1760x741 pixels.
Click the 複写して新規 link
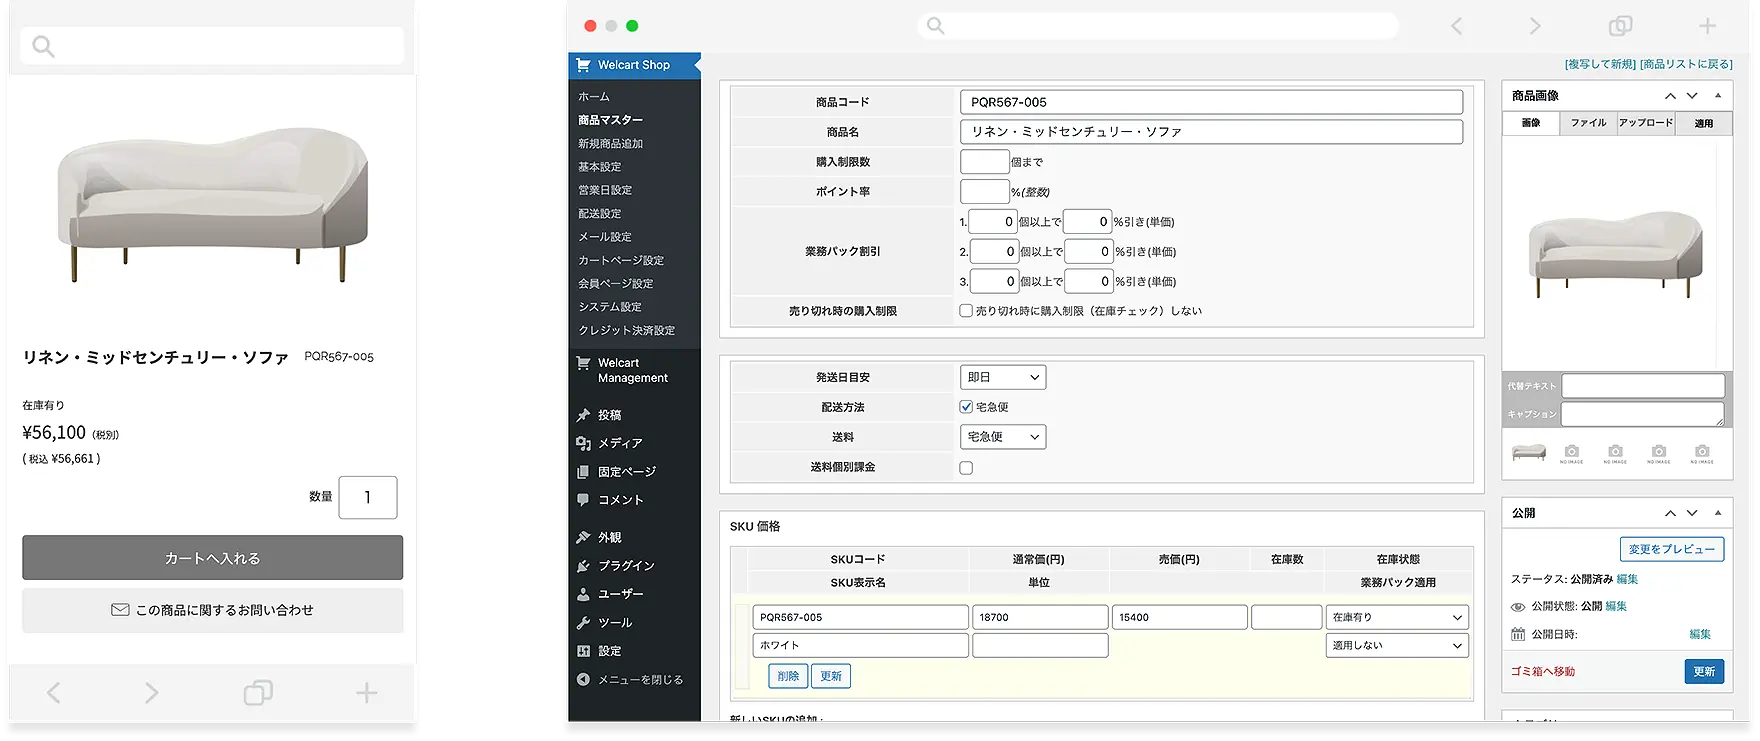(x=1600, y=64)
